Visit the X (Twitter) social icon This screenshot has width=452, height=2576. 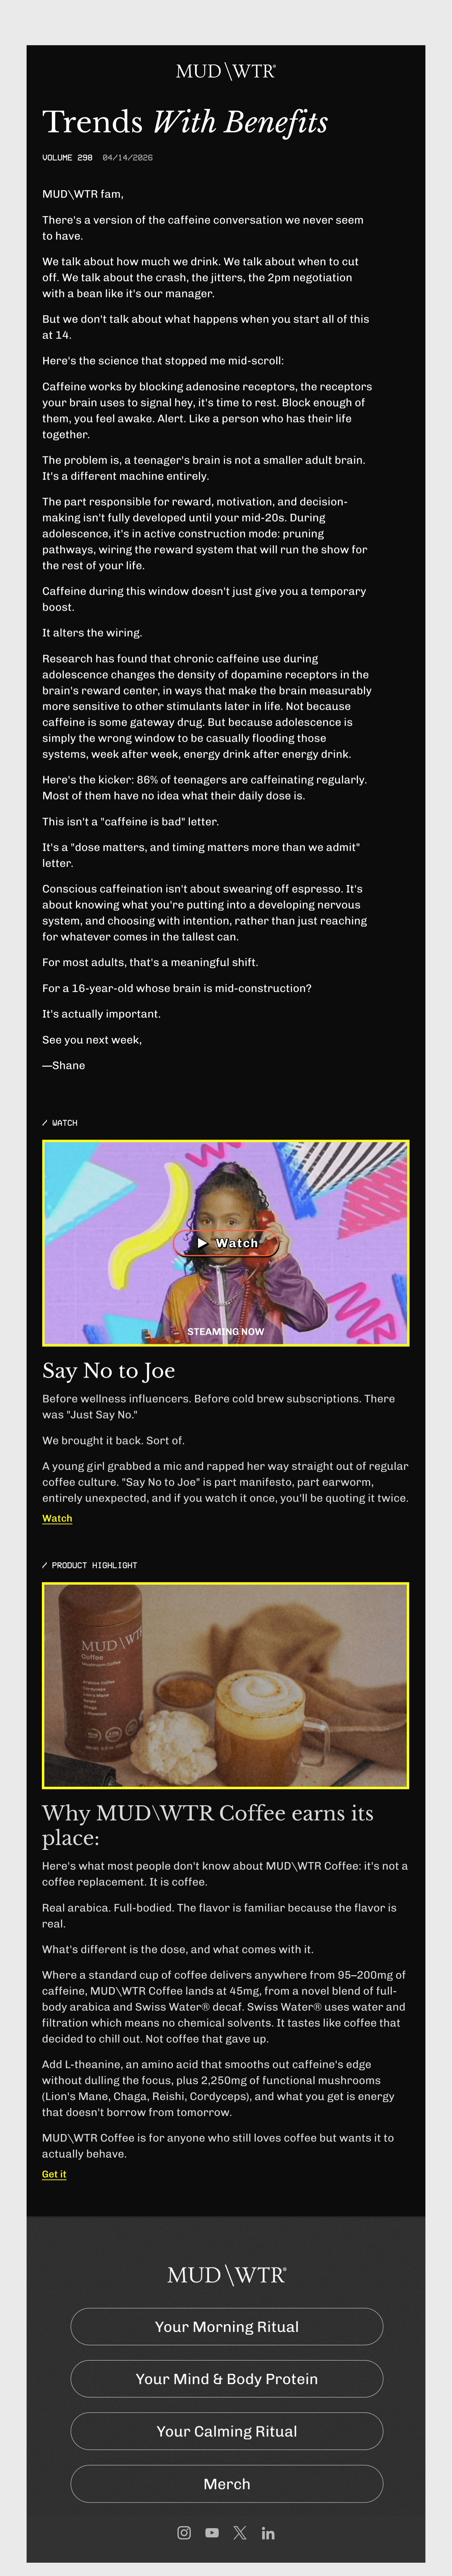click(x=240, y=2533)
